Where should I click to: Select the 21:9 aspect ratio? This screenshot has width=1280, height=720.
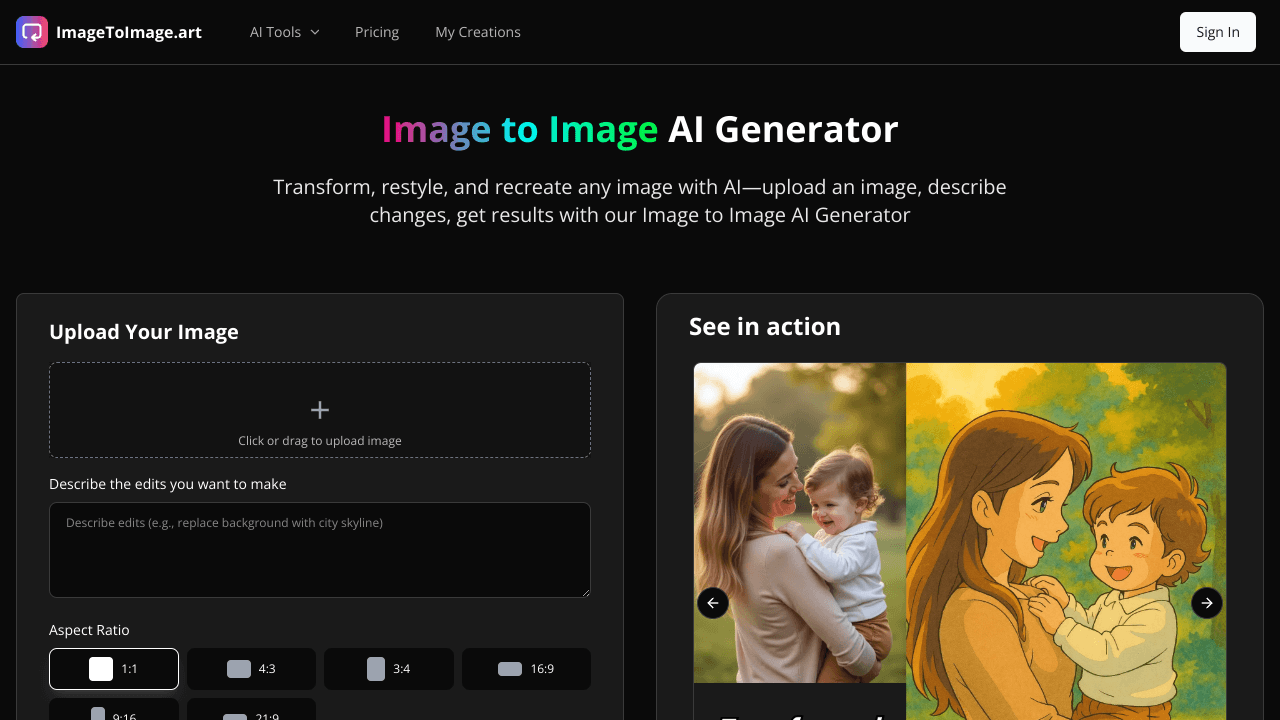click(x=251, y=714)
